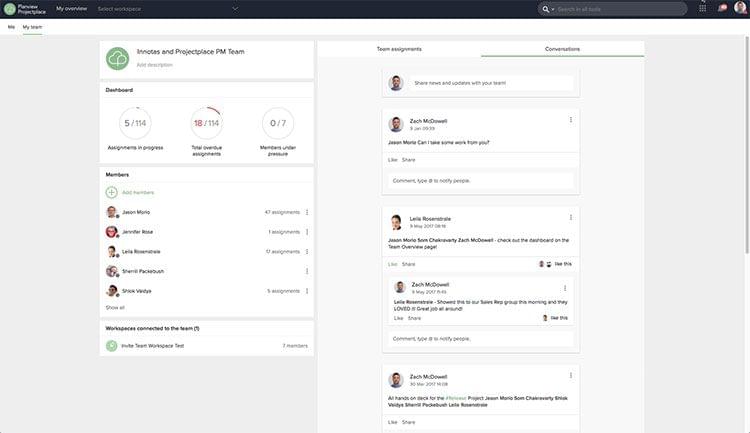Click Jason Morio's avatar
750x433 pixels.
tap(111, 212)
